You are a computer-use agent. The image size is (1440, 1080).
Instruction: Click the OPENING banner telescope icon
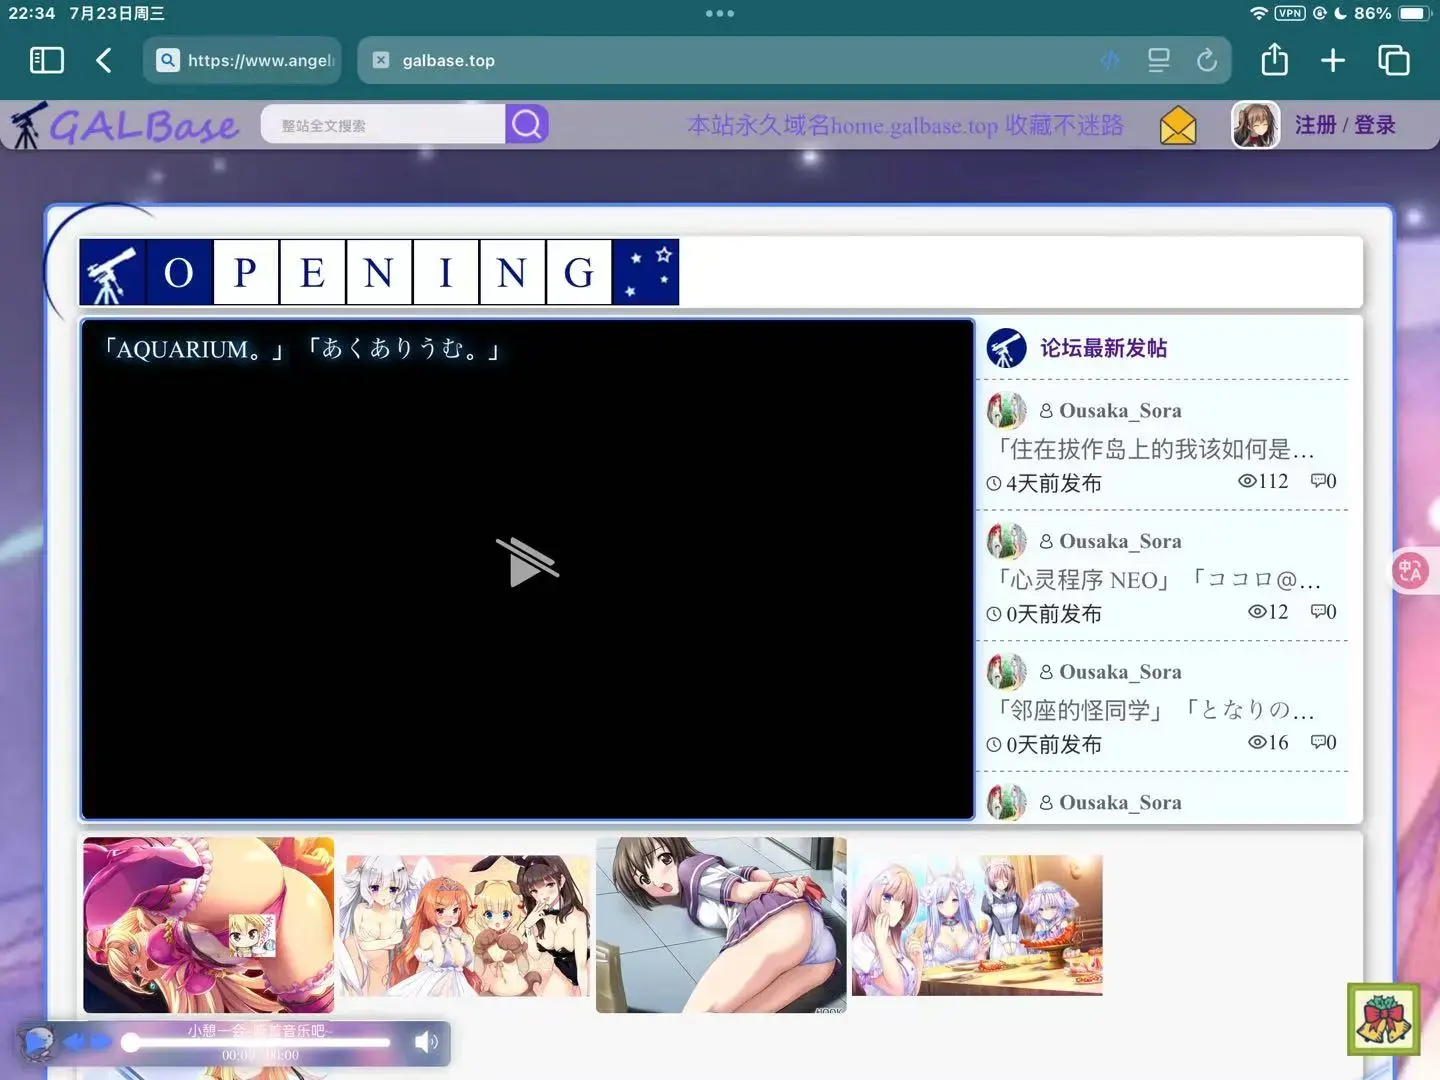pyautogui.click(x=112, y=272)
